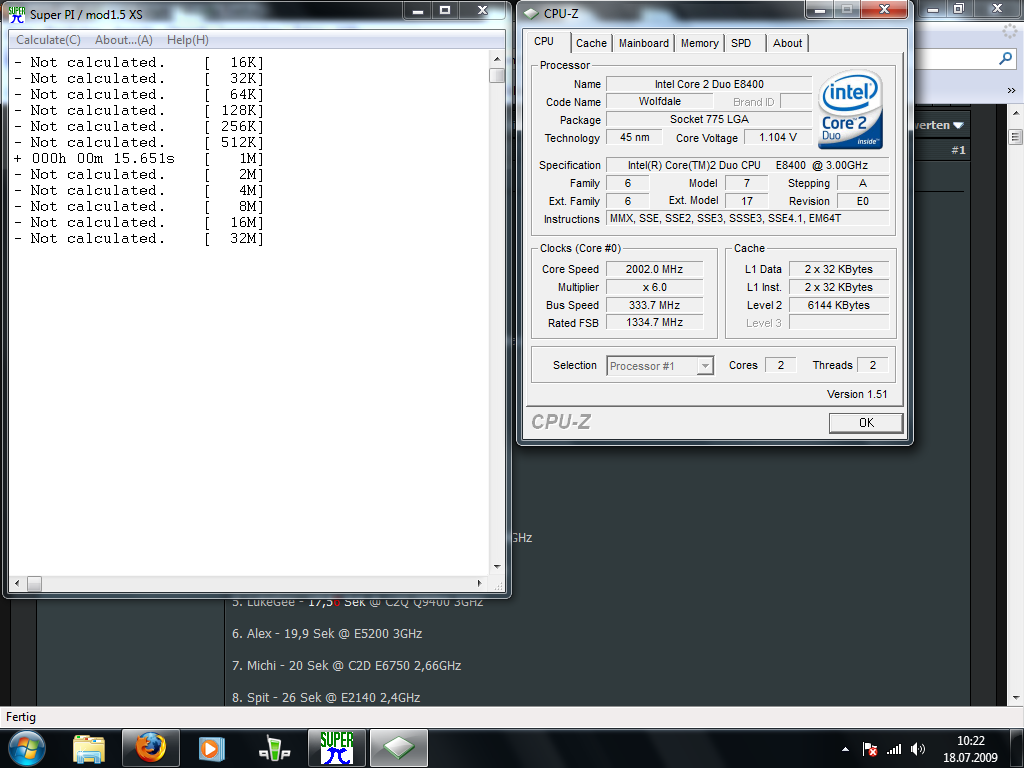Open Windows Explorer folder in taskbar

point(89,747)
